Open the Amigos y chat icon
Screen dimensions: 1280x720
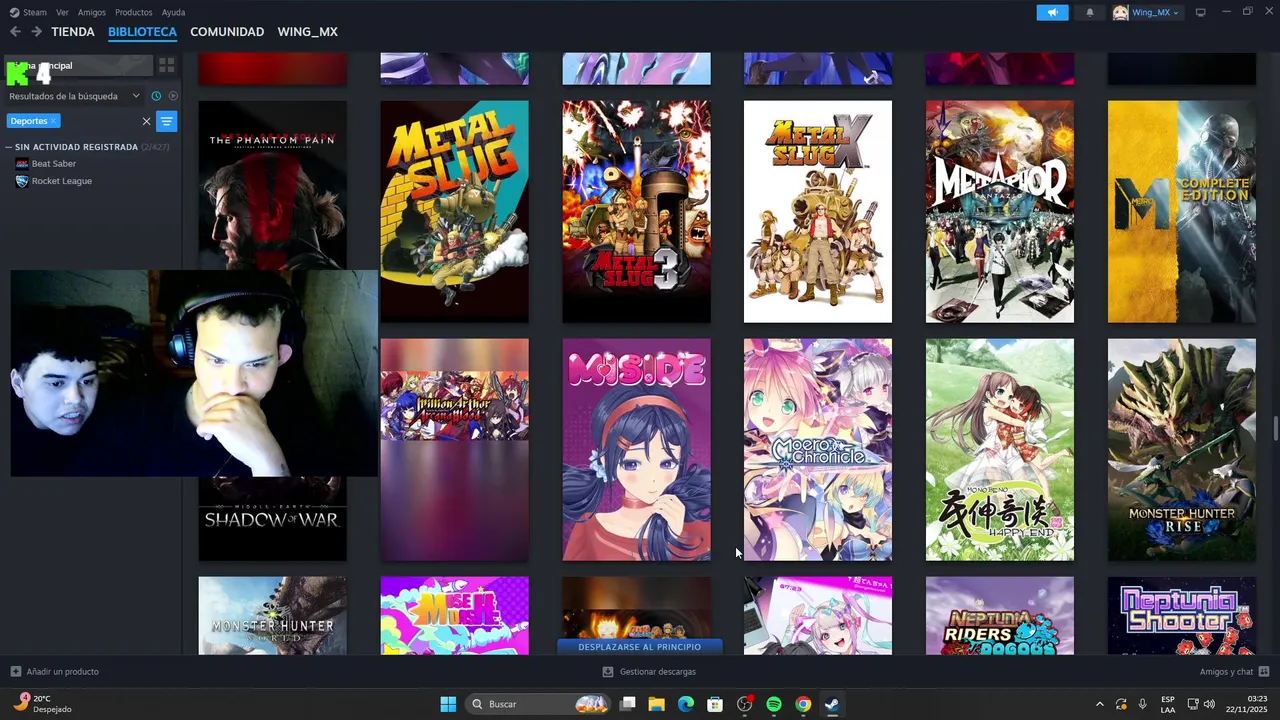1264,672
